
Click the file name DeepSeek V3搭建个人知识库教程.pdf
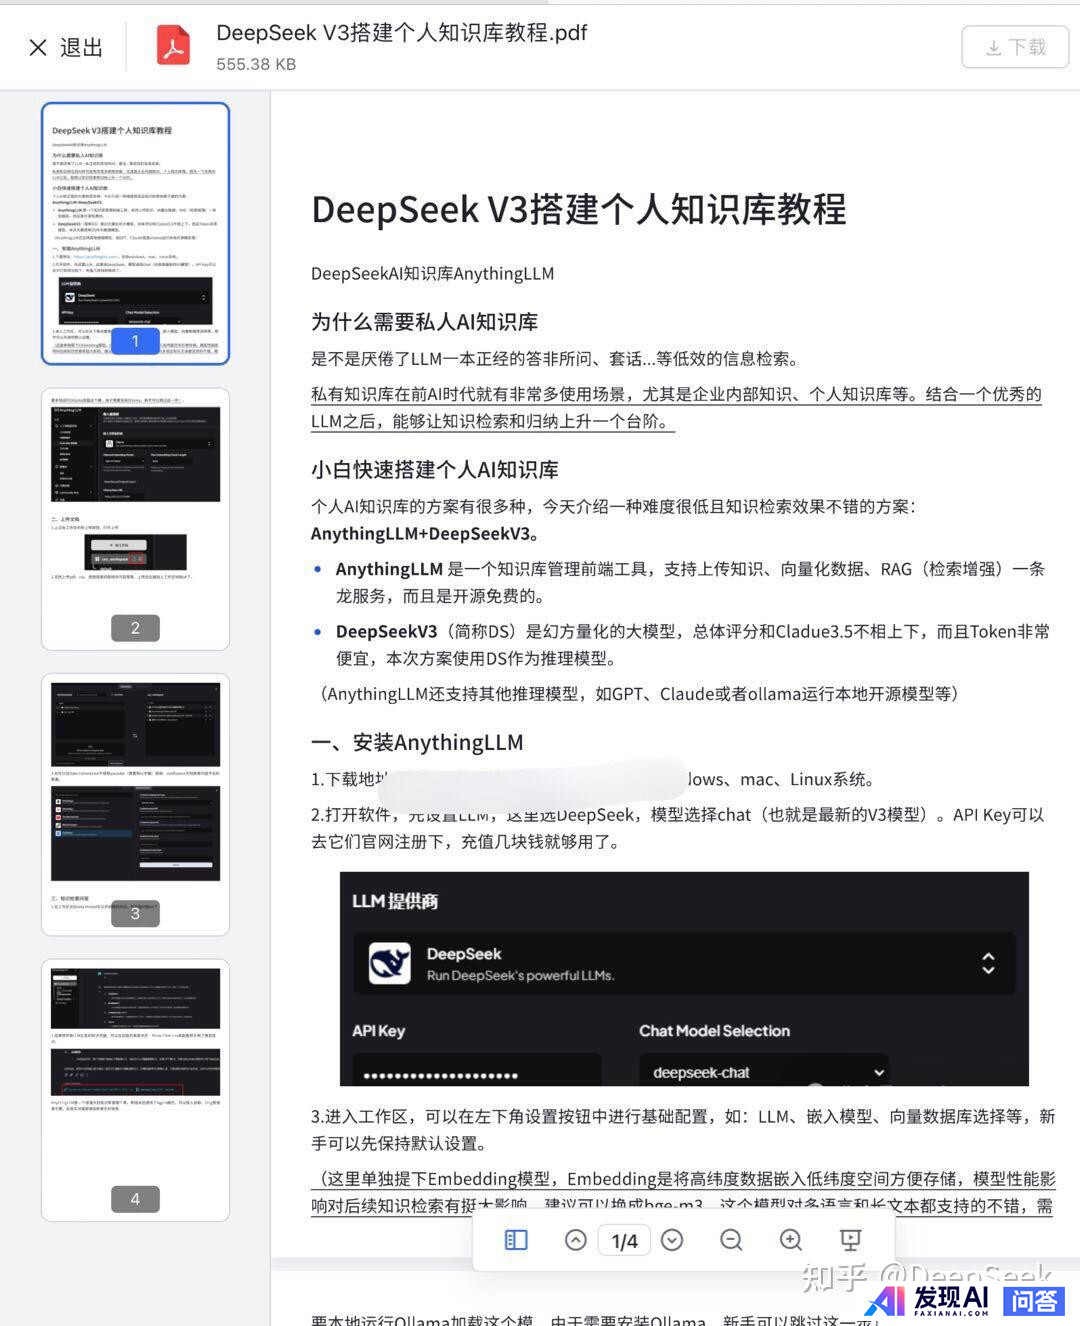pyautogui.click(x=402, y=33)
